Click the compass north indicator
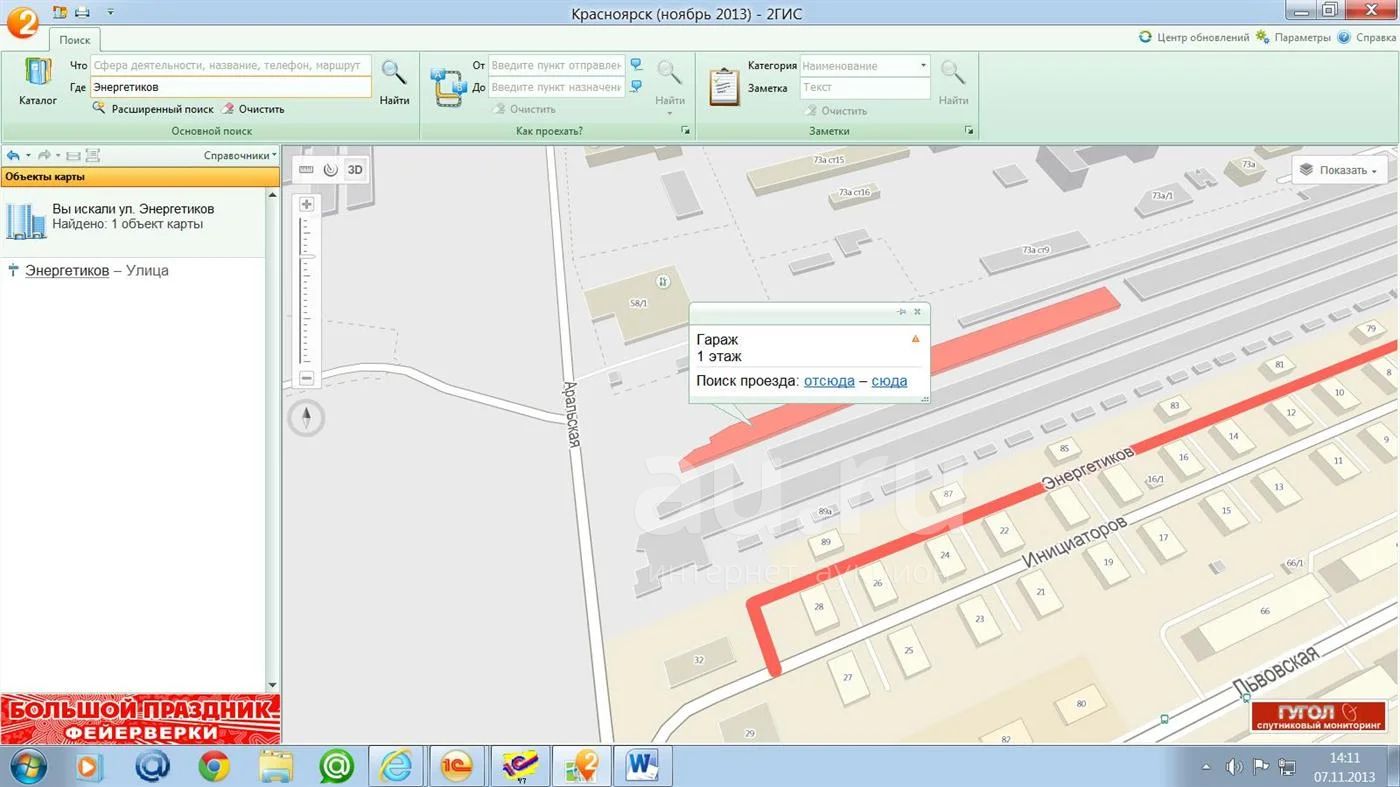Viewport: 1400px width, 787px height. (x=307, y=417)
